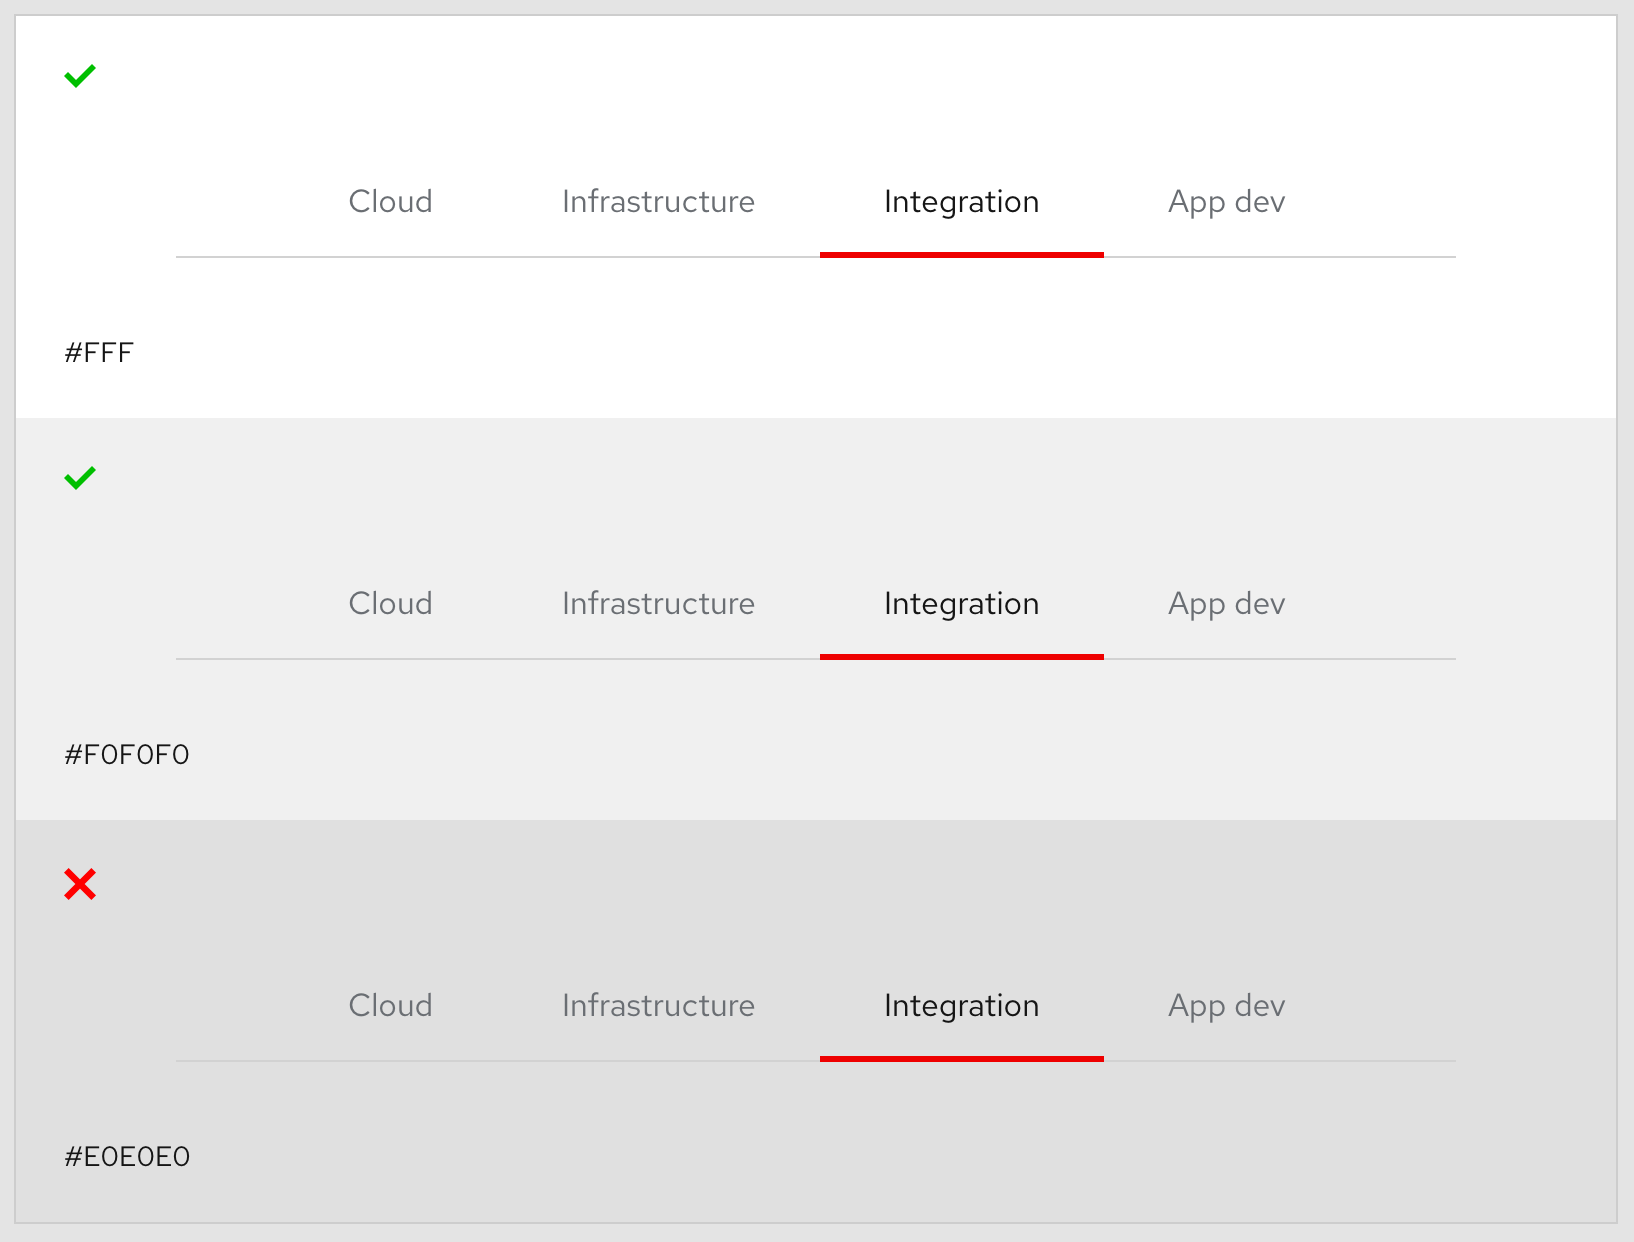Select the Integration tab on the #E0E0E0 panel
This screenshot has width=1634, height=1242.
961,1006
